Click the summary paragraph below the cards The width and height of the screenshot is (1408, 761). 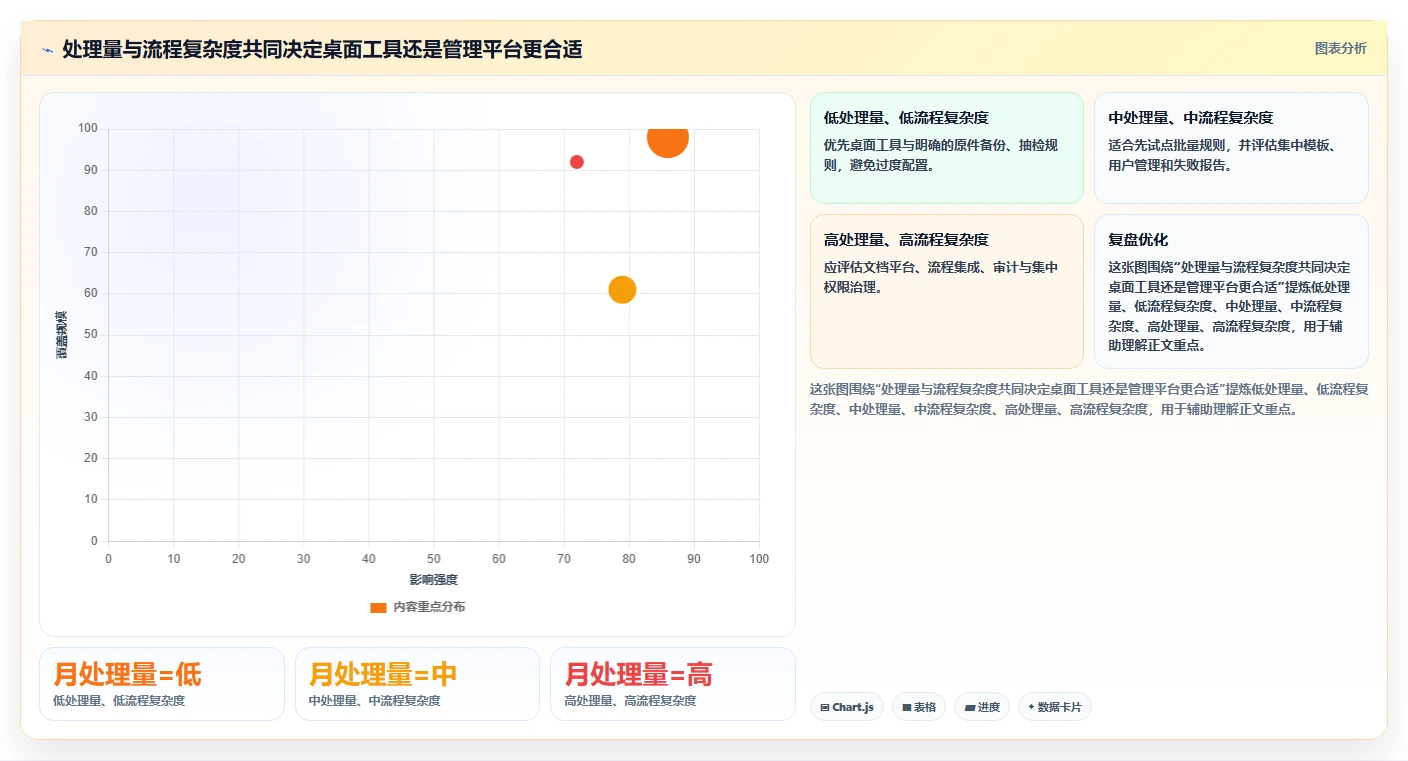point(1089,399)
